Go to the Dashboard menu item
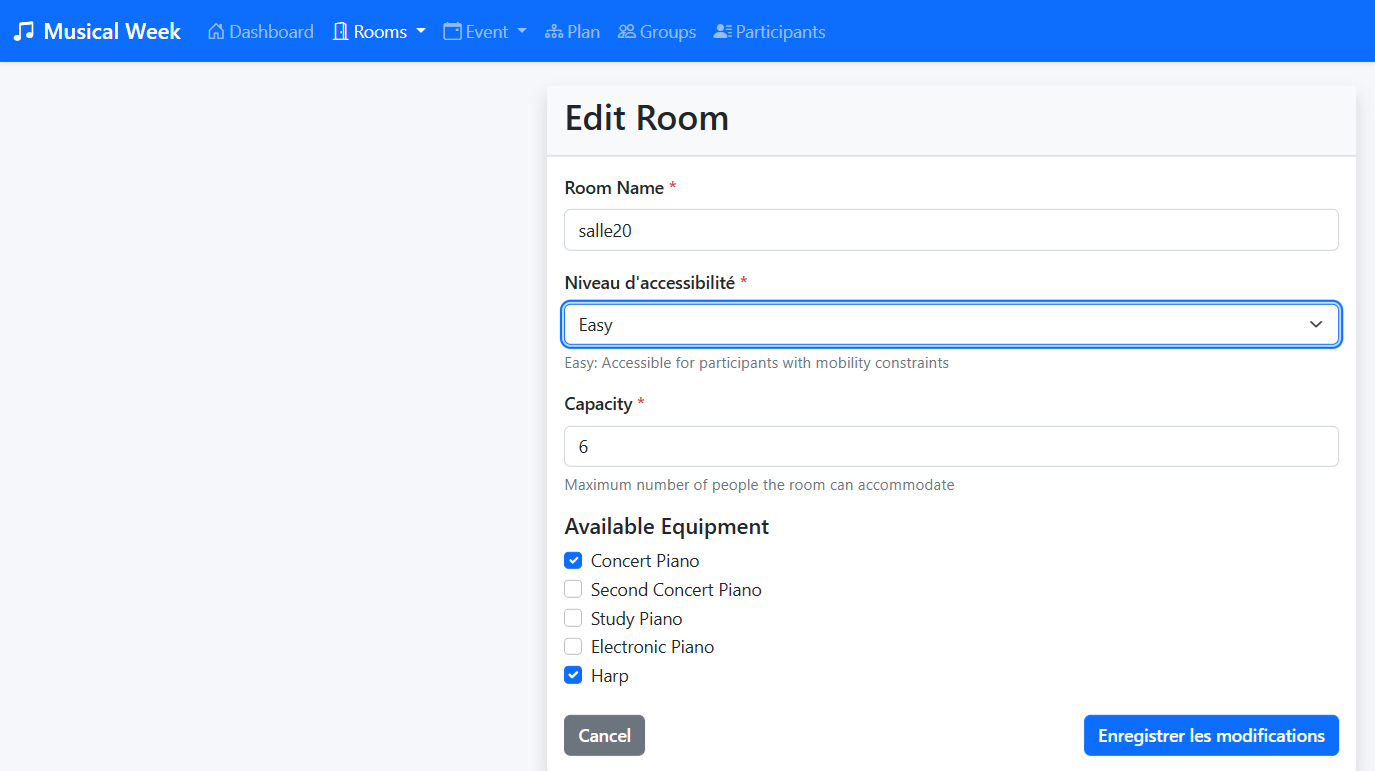 click(260, 31)
